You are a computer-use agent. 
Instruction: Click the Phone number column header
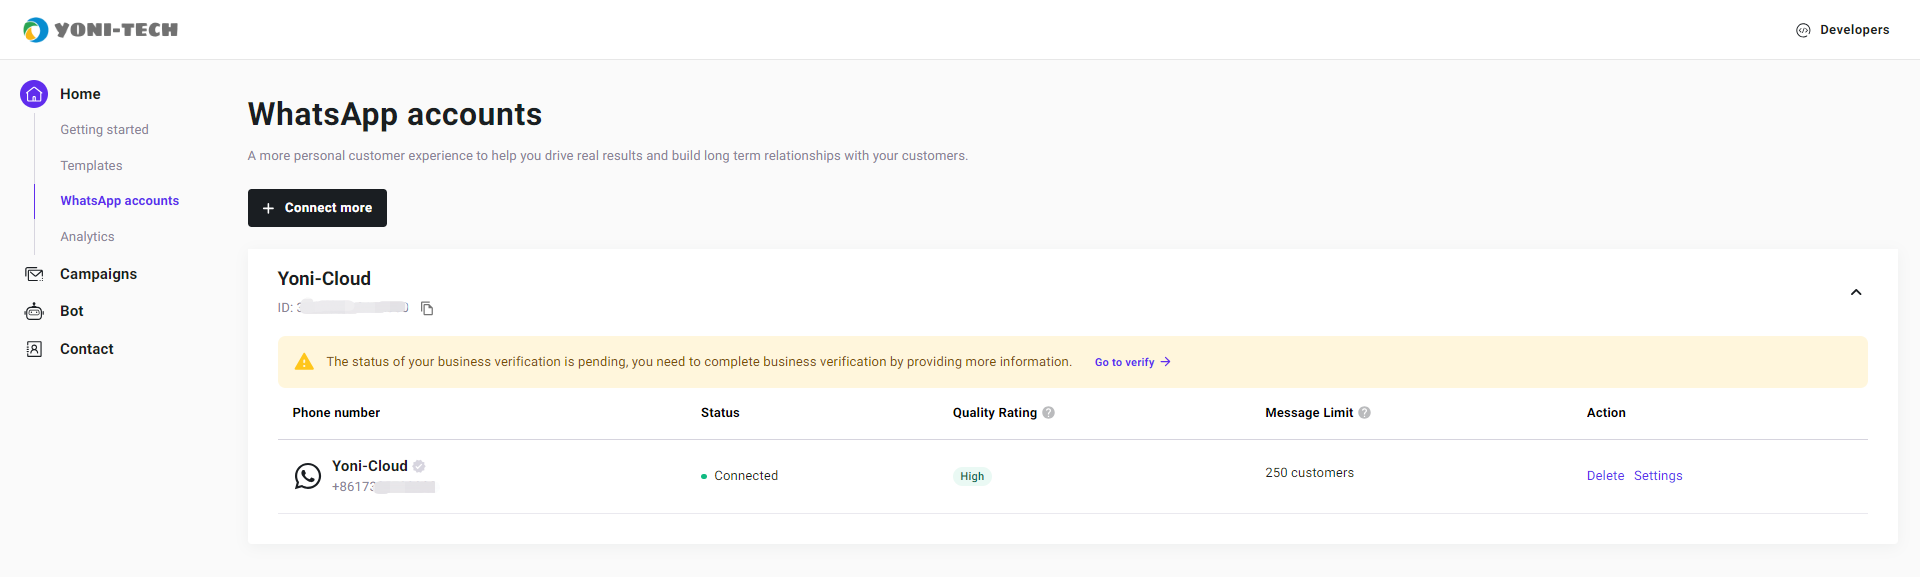(336, 413)
